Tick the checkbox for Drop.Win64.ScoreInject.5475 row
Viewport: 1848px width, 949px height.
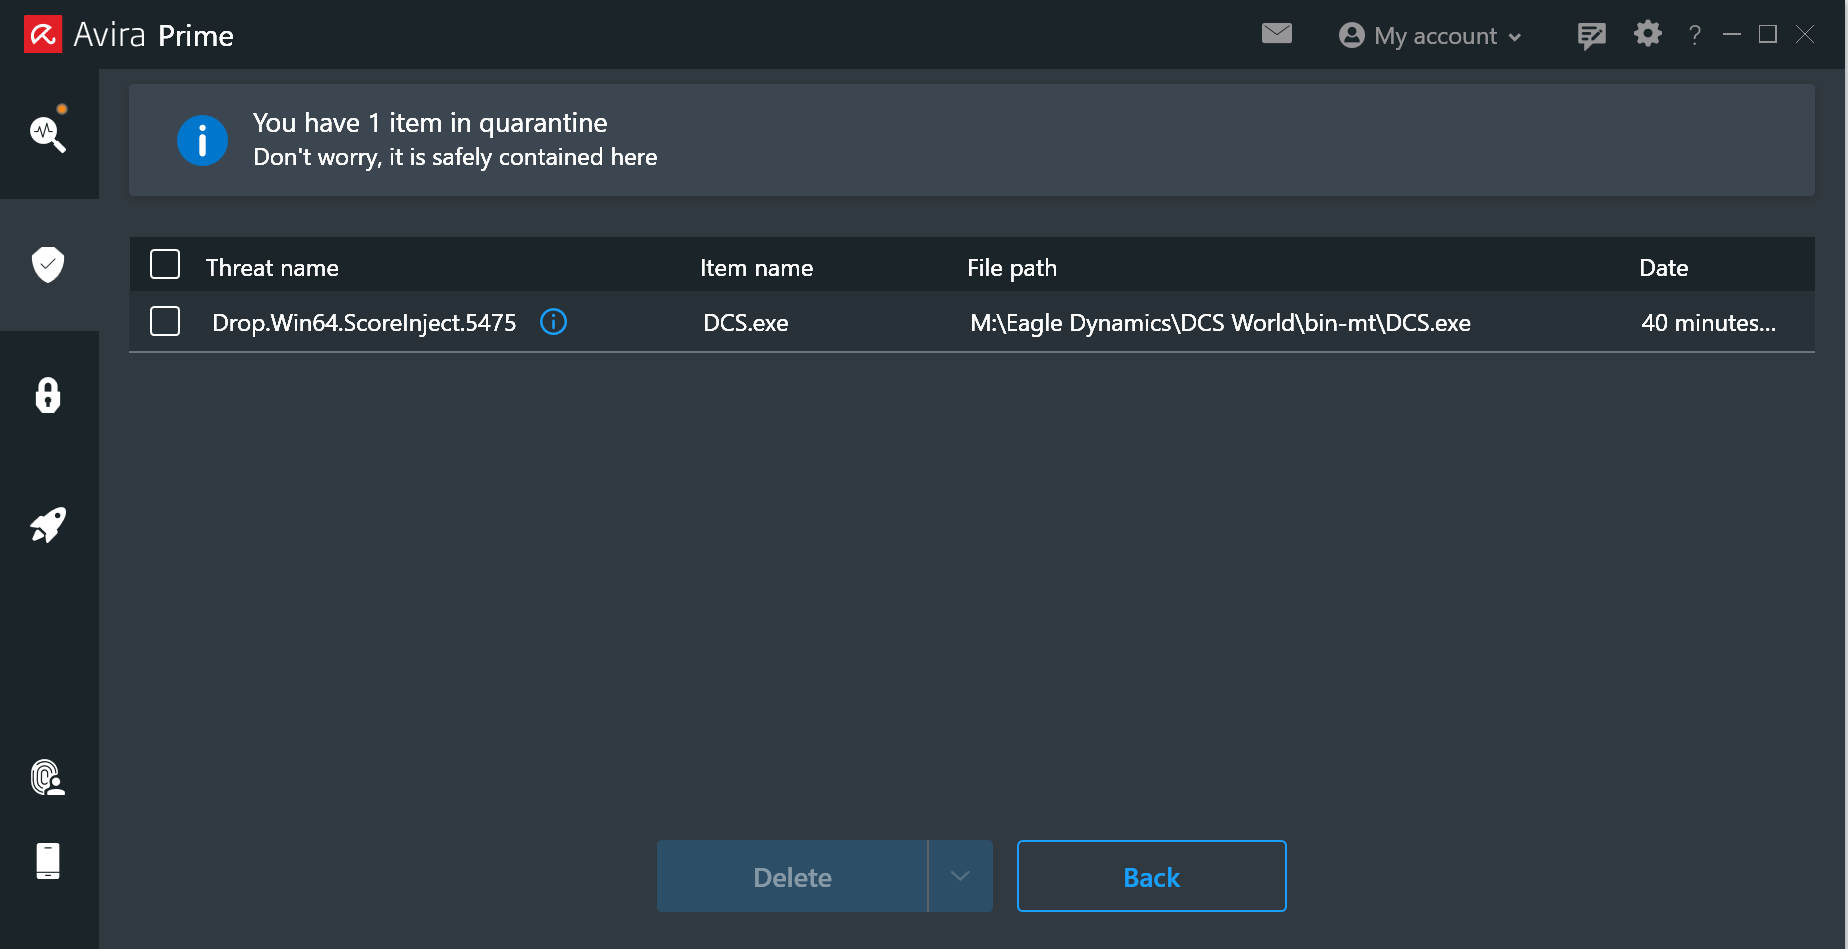tap(165, 322)
